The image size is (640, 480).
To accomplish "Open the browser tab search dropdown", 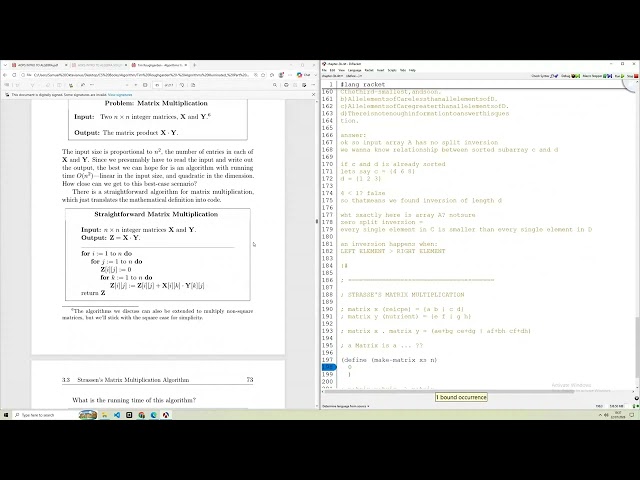I will [x=5, y=65].
